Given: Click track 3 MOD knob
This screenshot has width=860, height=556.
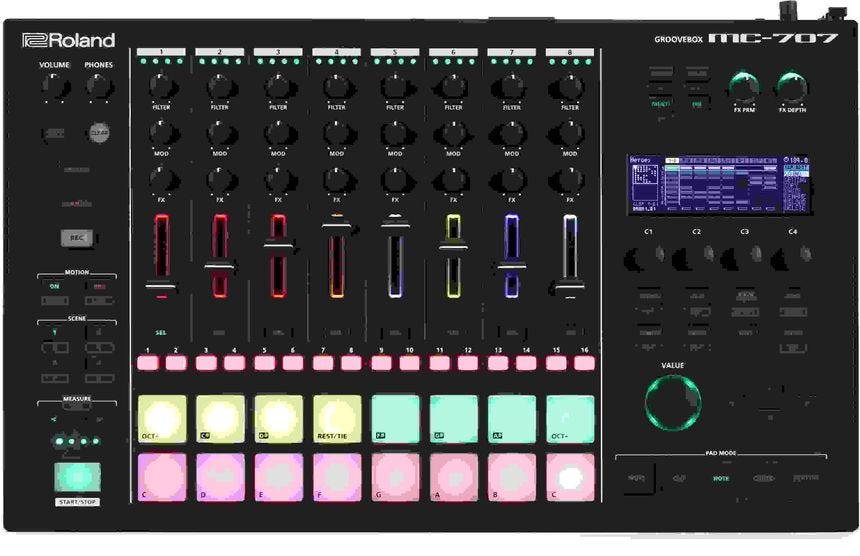Looking at the screenshot, I should (x=279, y=133).
